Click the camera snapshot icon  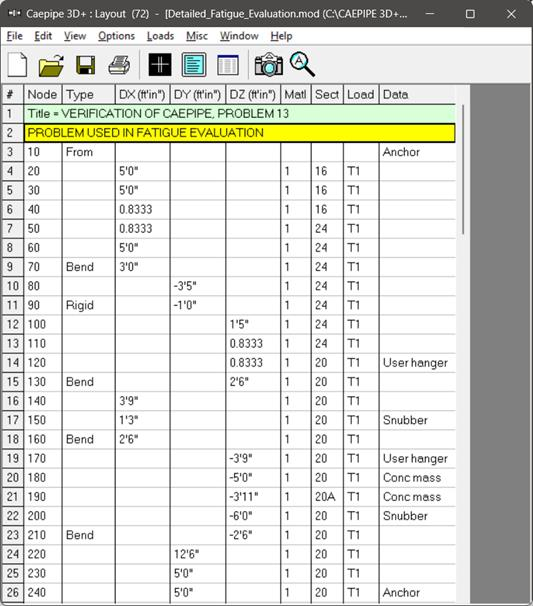point(269,65)
